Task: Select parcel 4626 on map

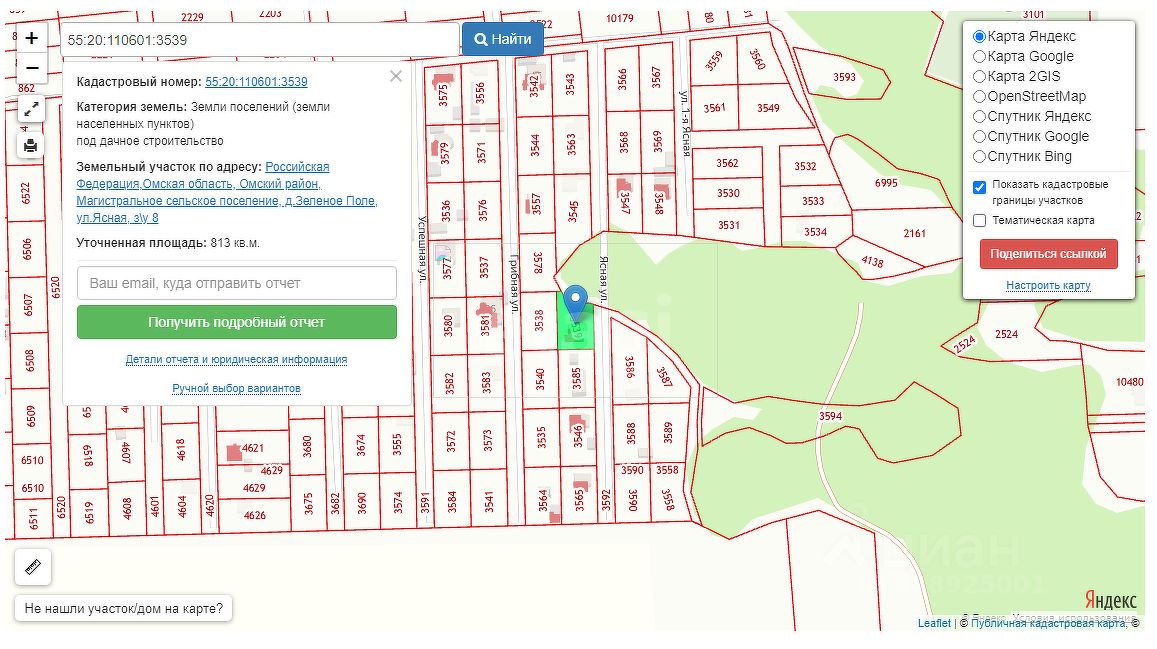Action: 255,516
